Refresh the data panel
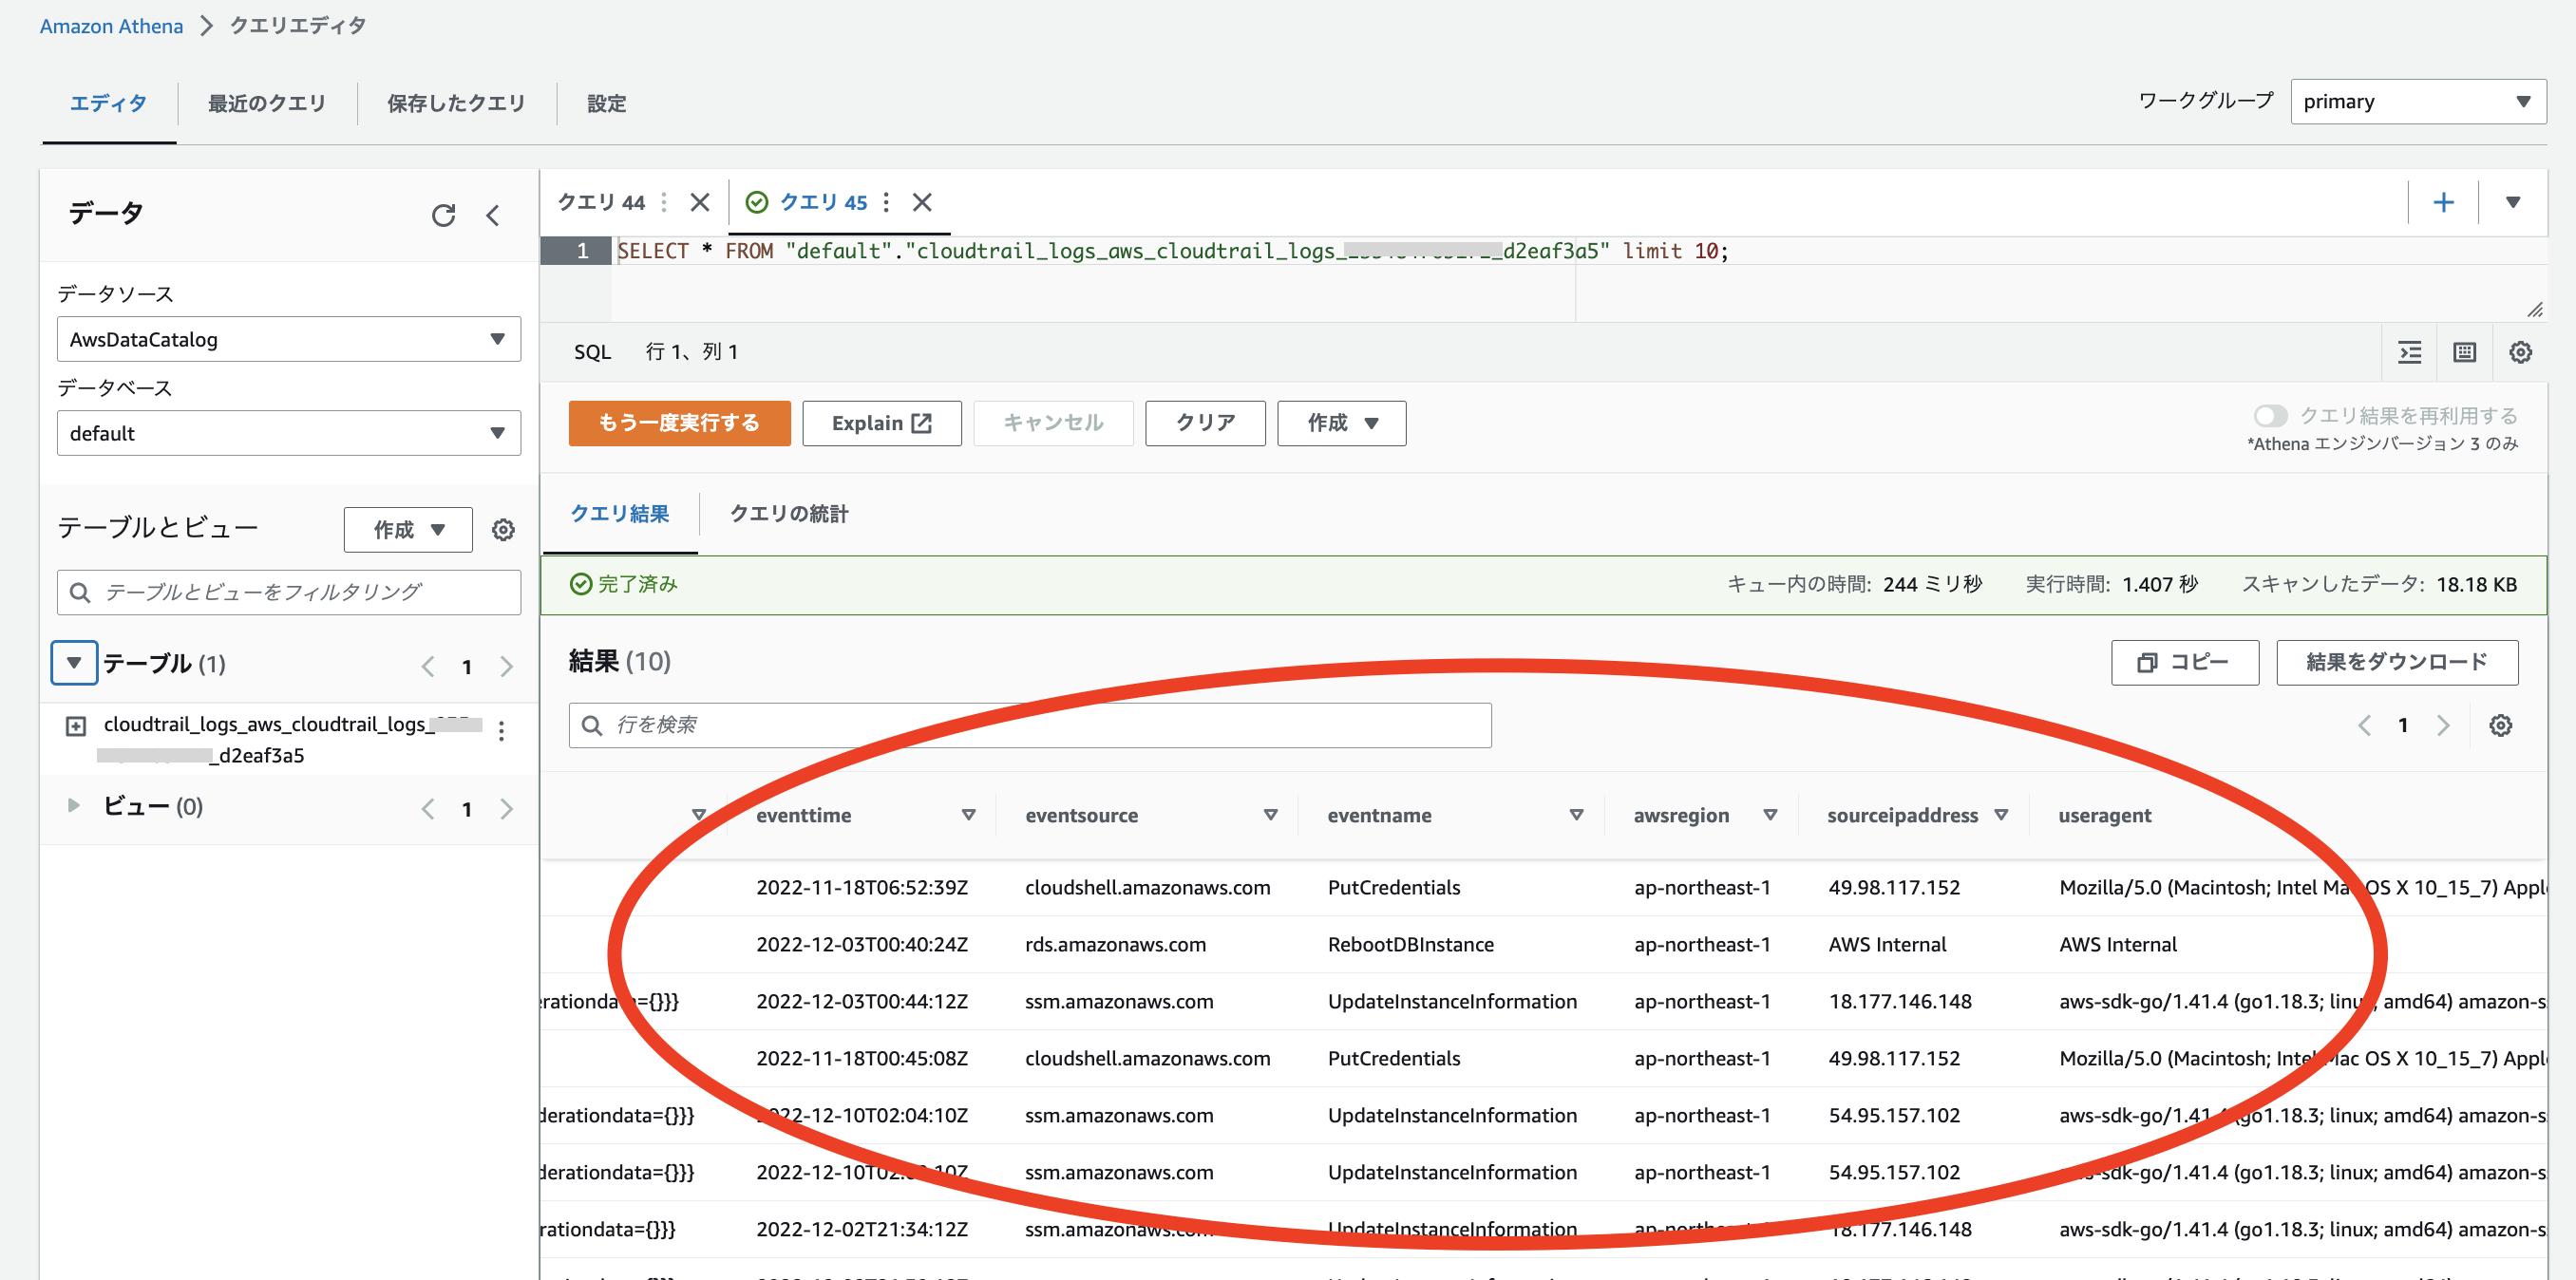 tap(443, 215)
